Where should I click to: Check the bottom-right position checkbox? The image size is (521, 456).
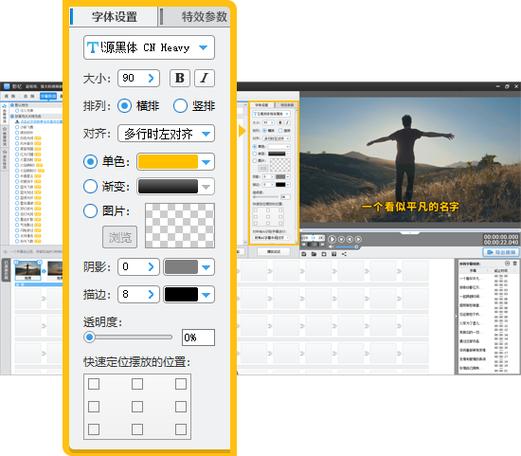(181, 429)
